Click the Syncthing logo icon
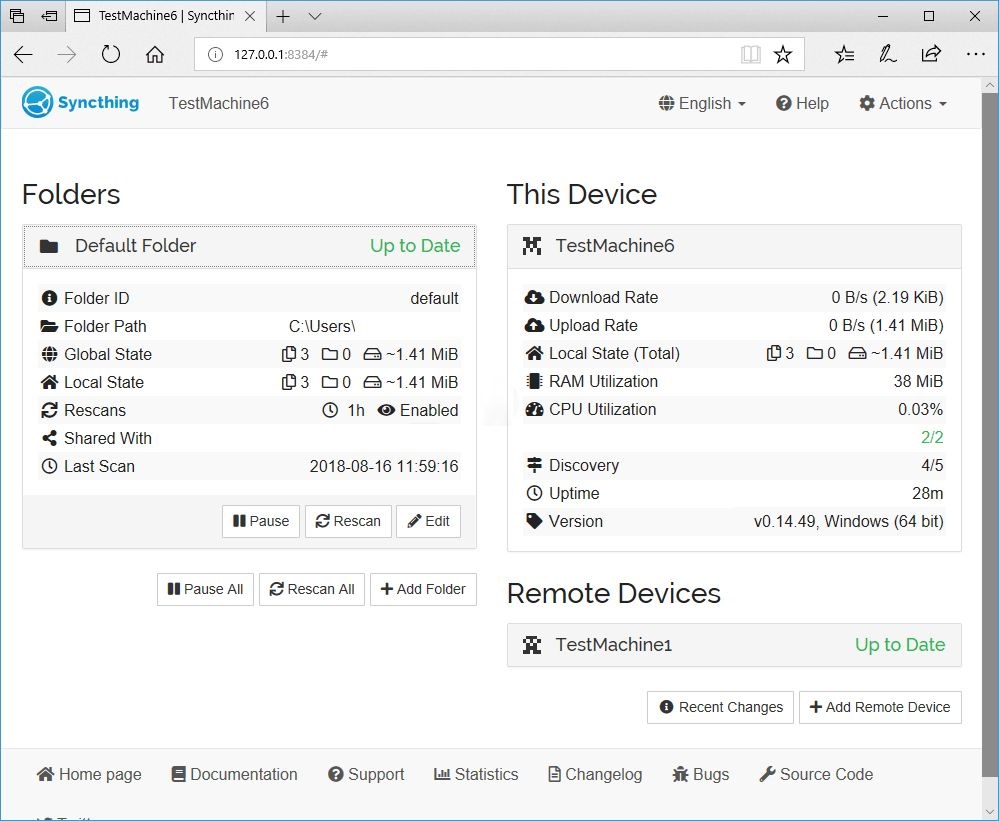 (34, 102)
